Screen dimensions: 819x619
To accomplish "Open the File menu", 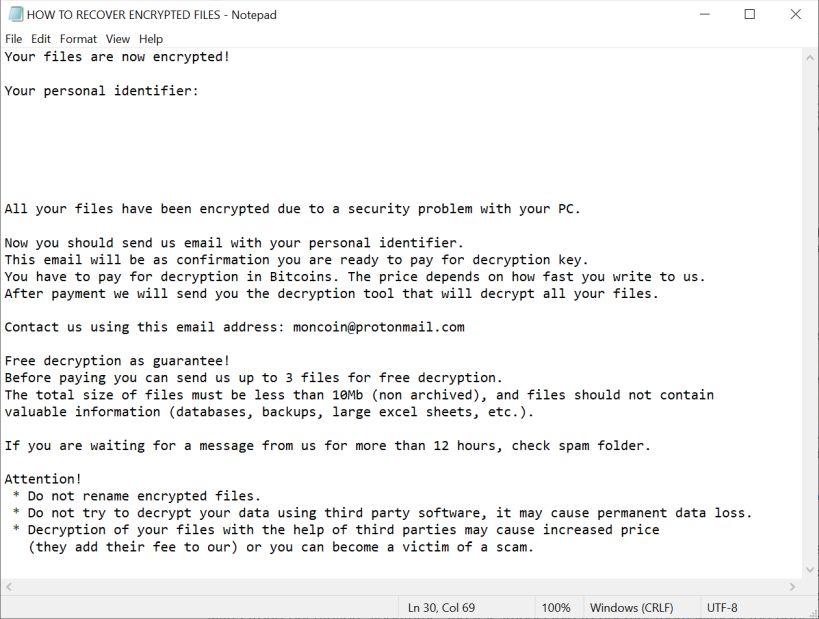I will click(x=13, y=39).
